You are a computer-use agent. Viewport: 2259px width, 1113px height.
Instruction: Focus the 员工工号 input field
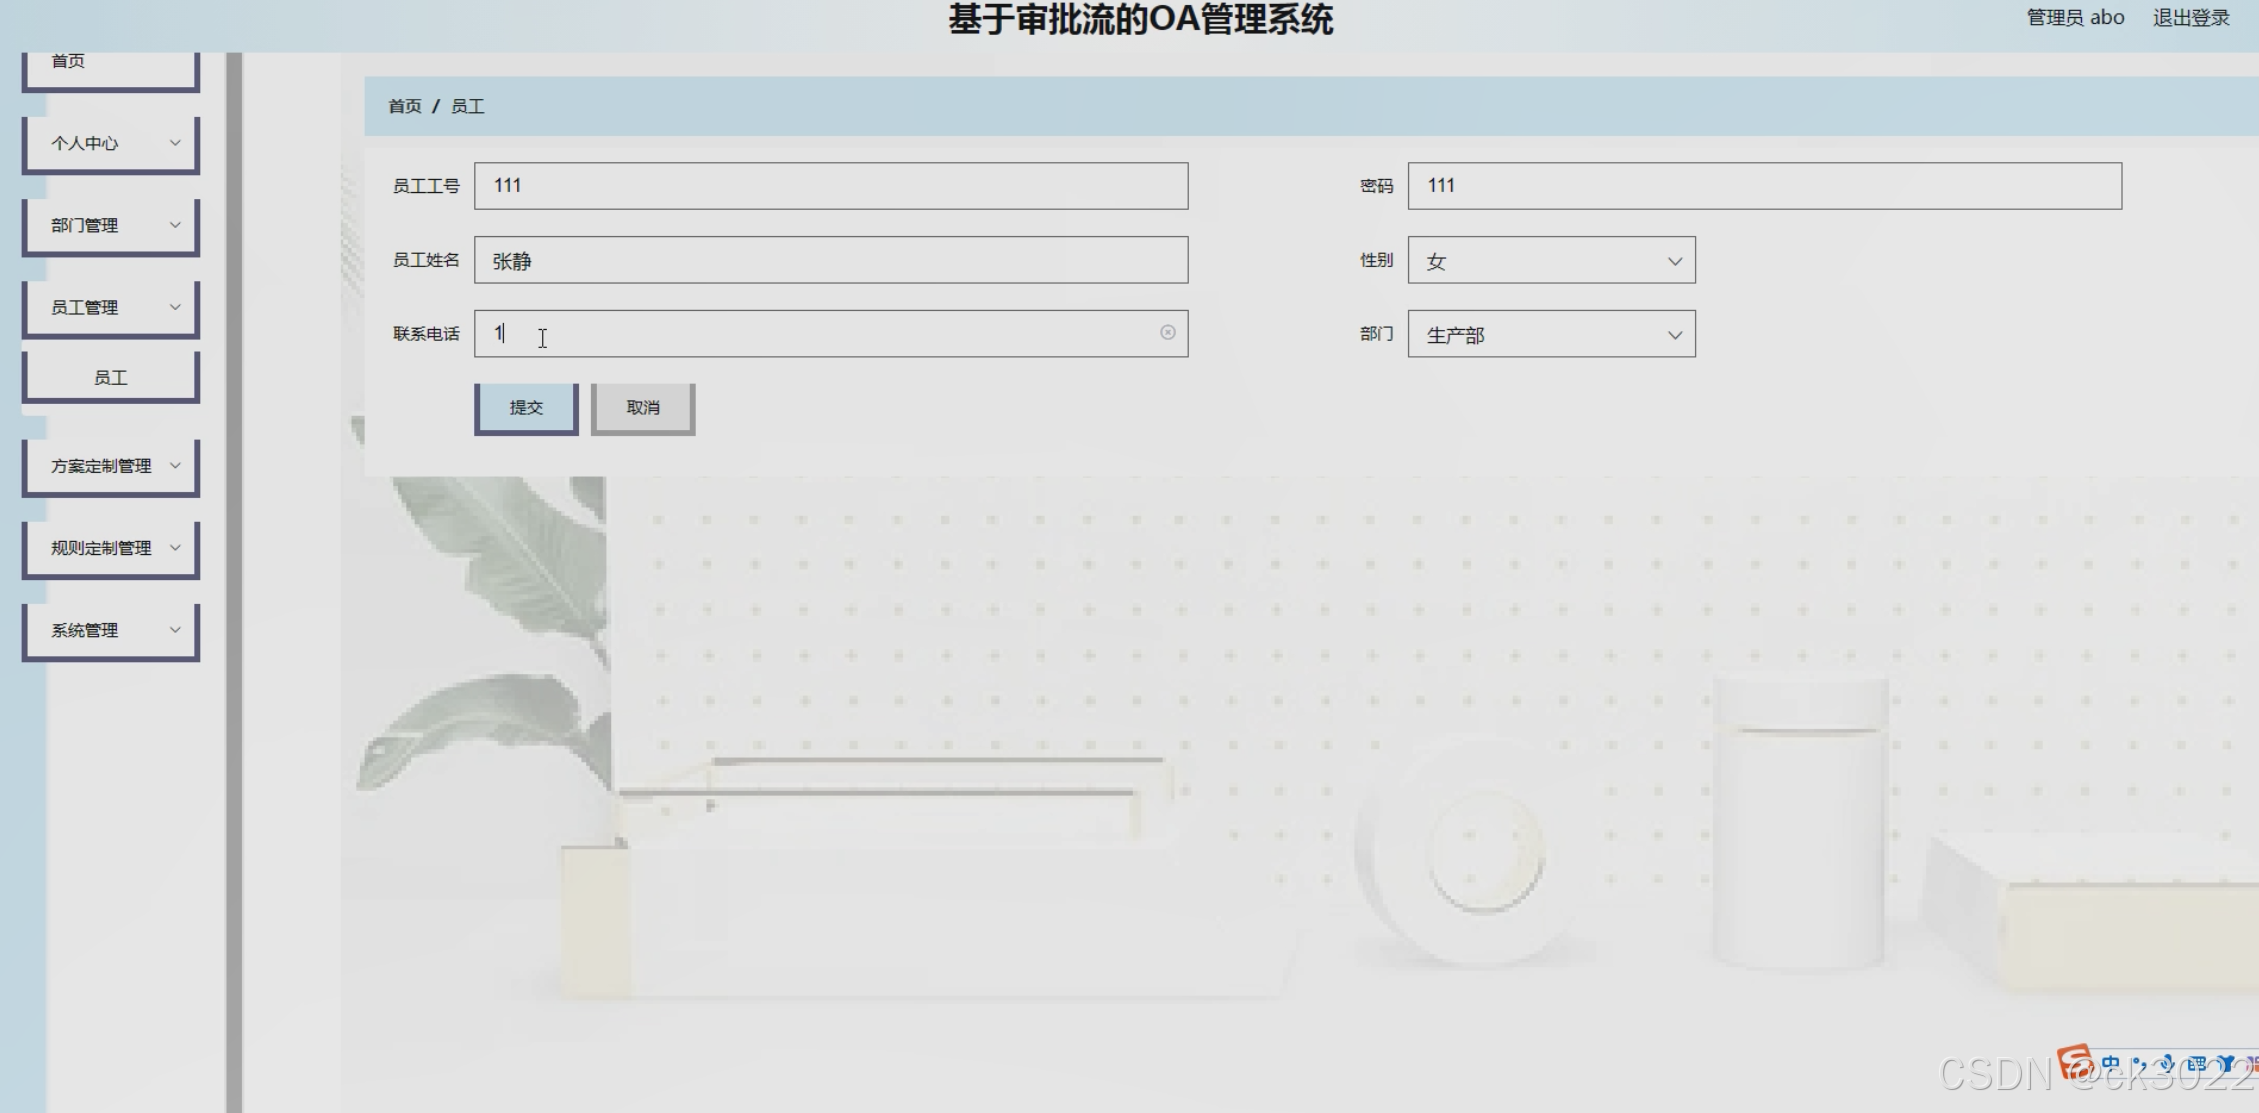(830, 185)
